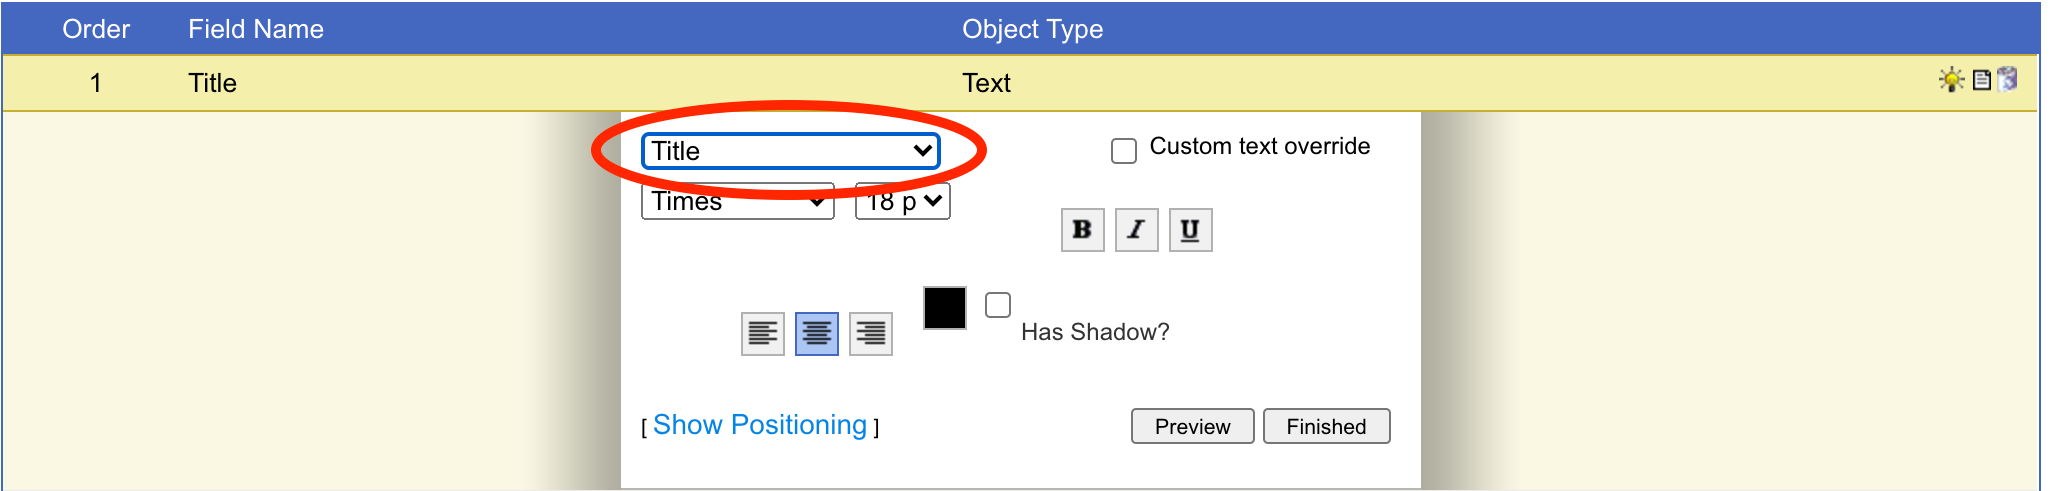Click the light bulb icon in Title row
The width and height of the screenshot is (2052, 491).
[1951, 80]
